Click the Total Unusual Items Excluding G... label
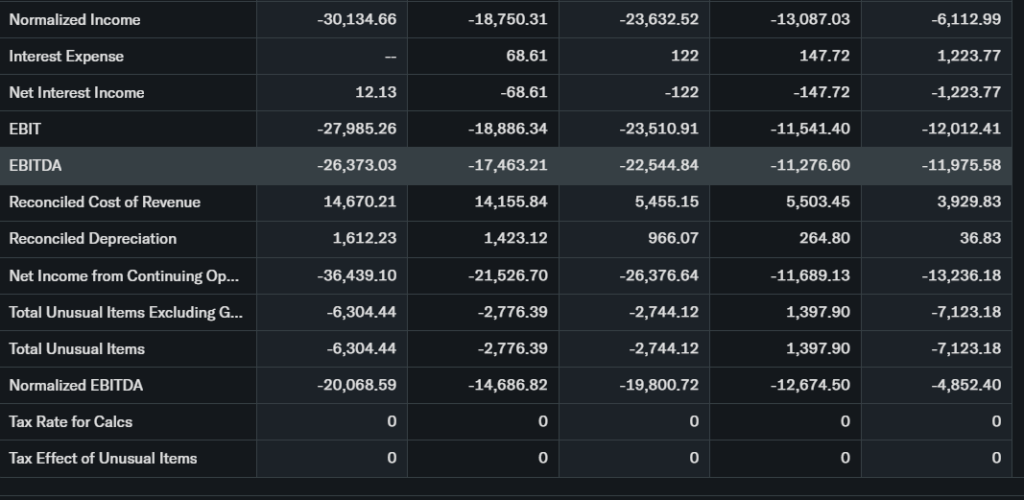 125,312
